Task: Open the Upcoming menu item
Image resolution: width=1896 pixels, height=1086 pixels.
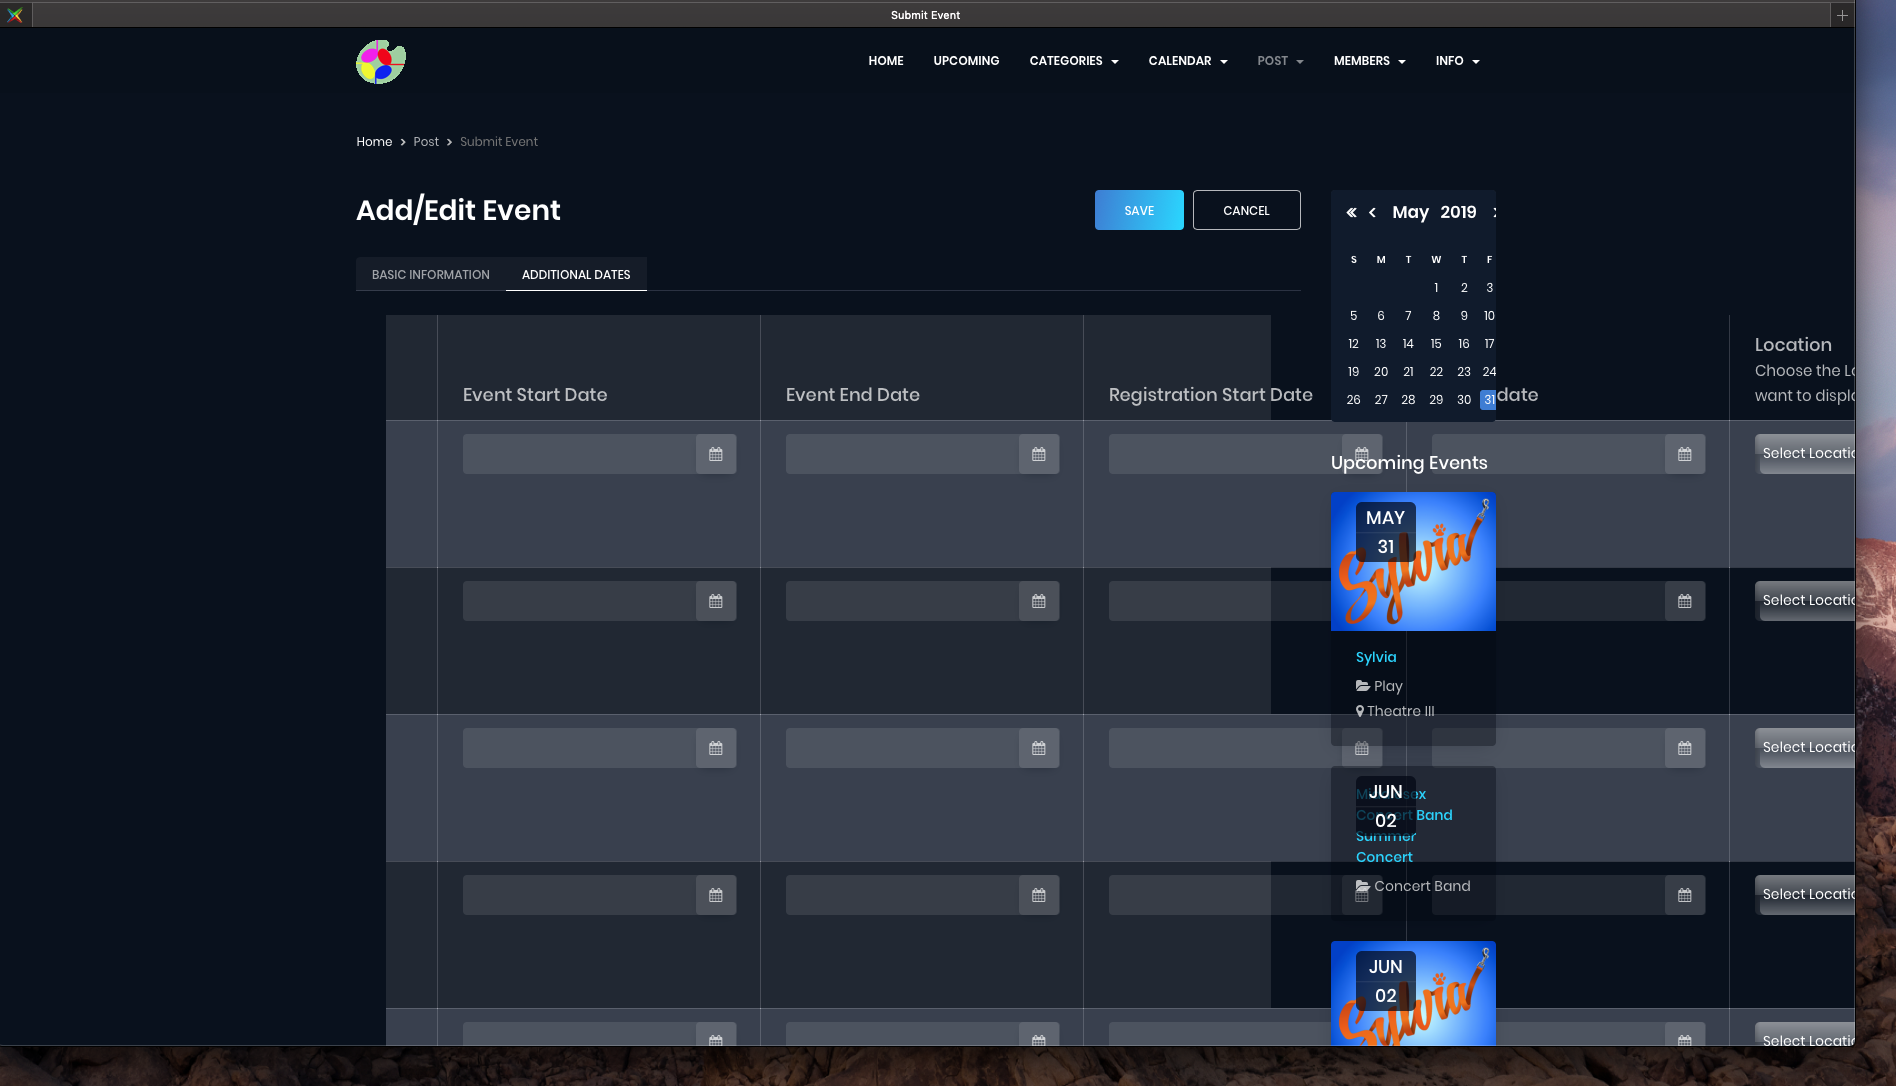Action: pos(966,61)
